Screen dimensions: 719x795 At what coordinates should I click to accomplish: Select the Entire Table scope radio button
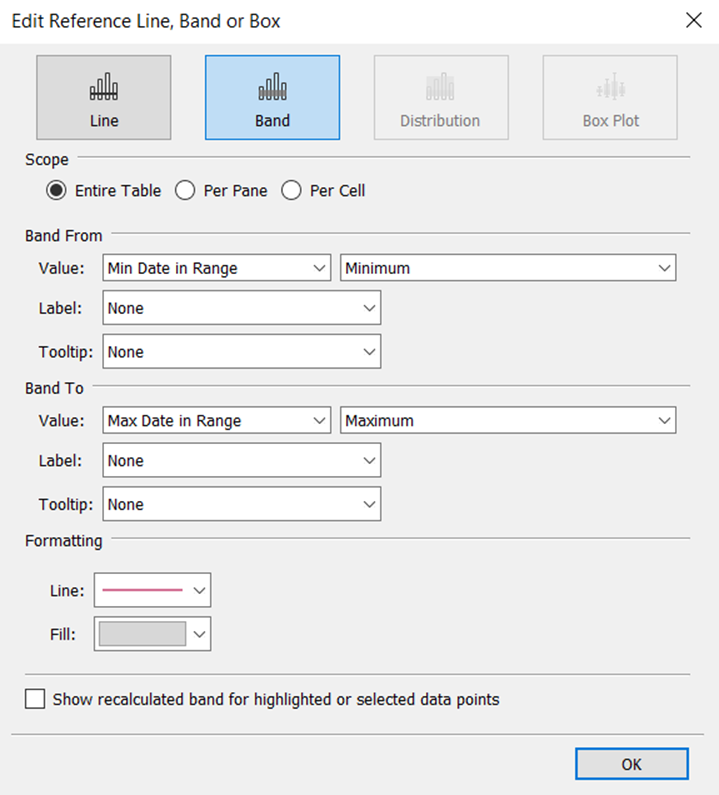56,191
